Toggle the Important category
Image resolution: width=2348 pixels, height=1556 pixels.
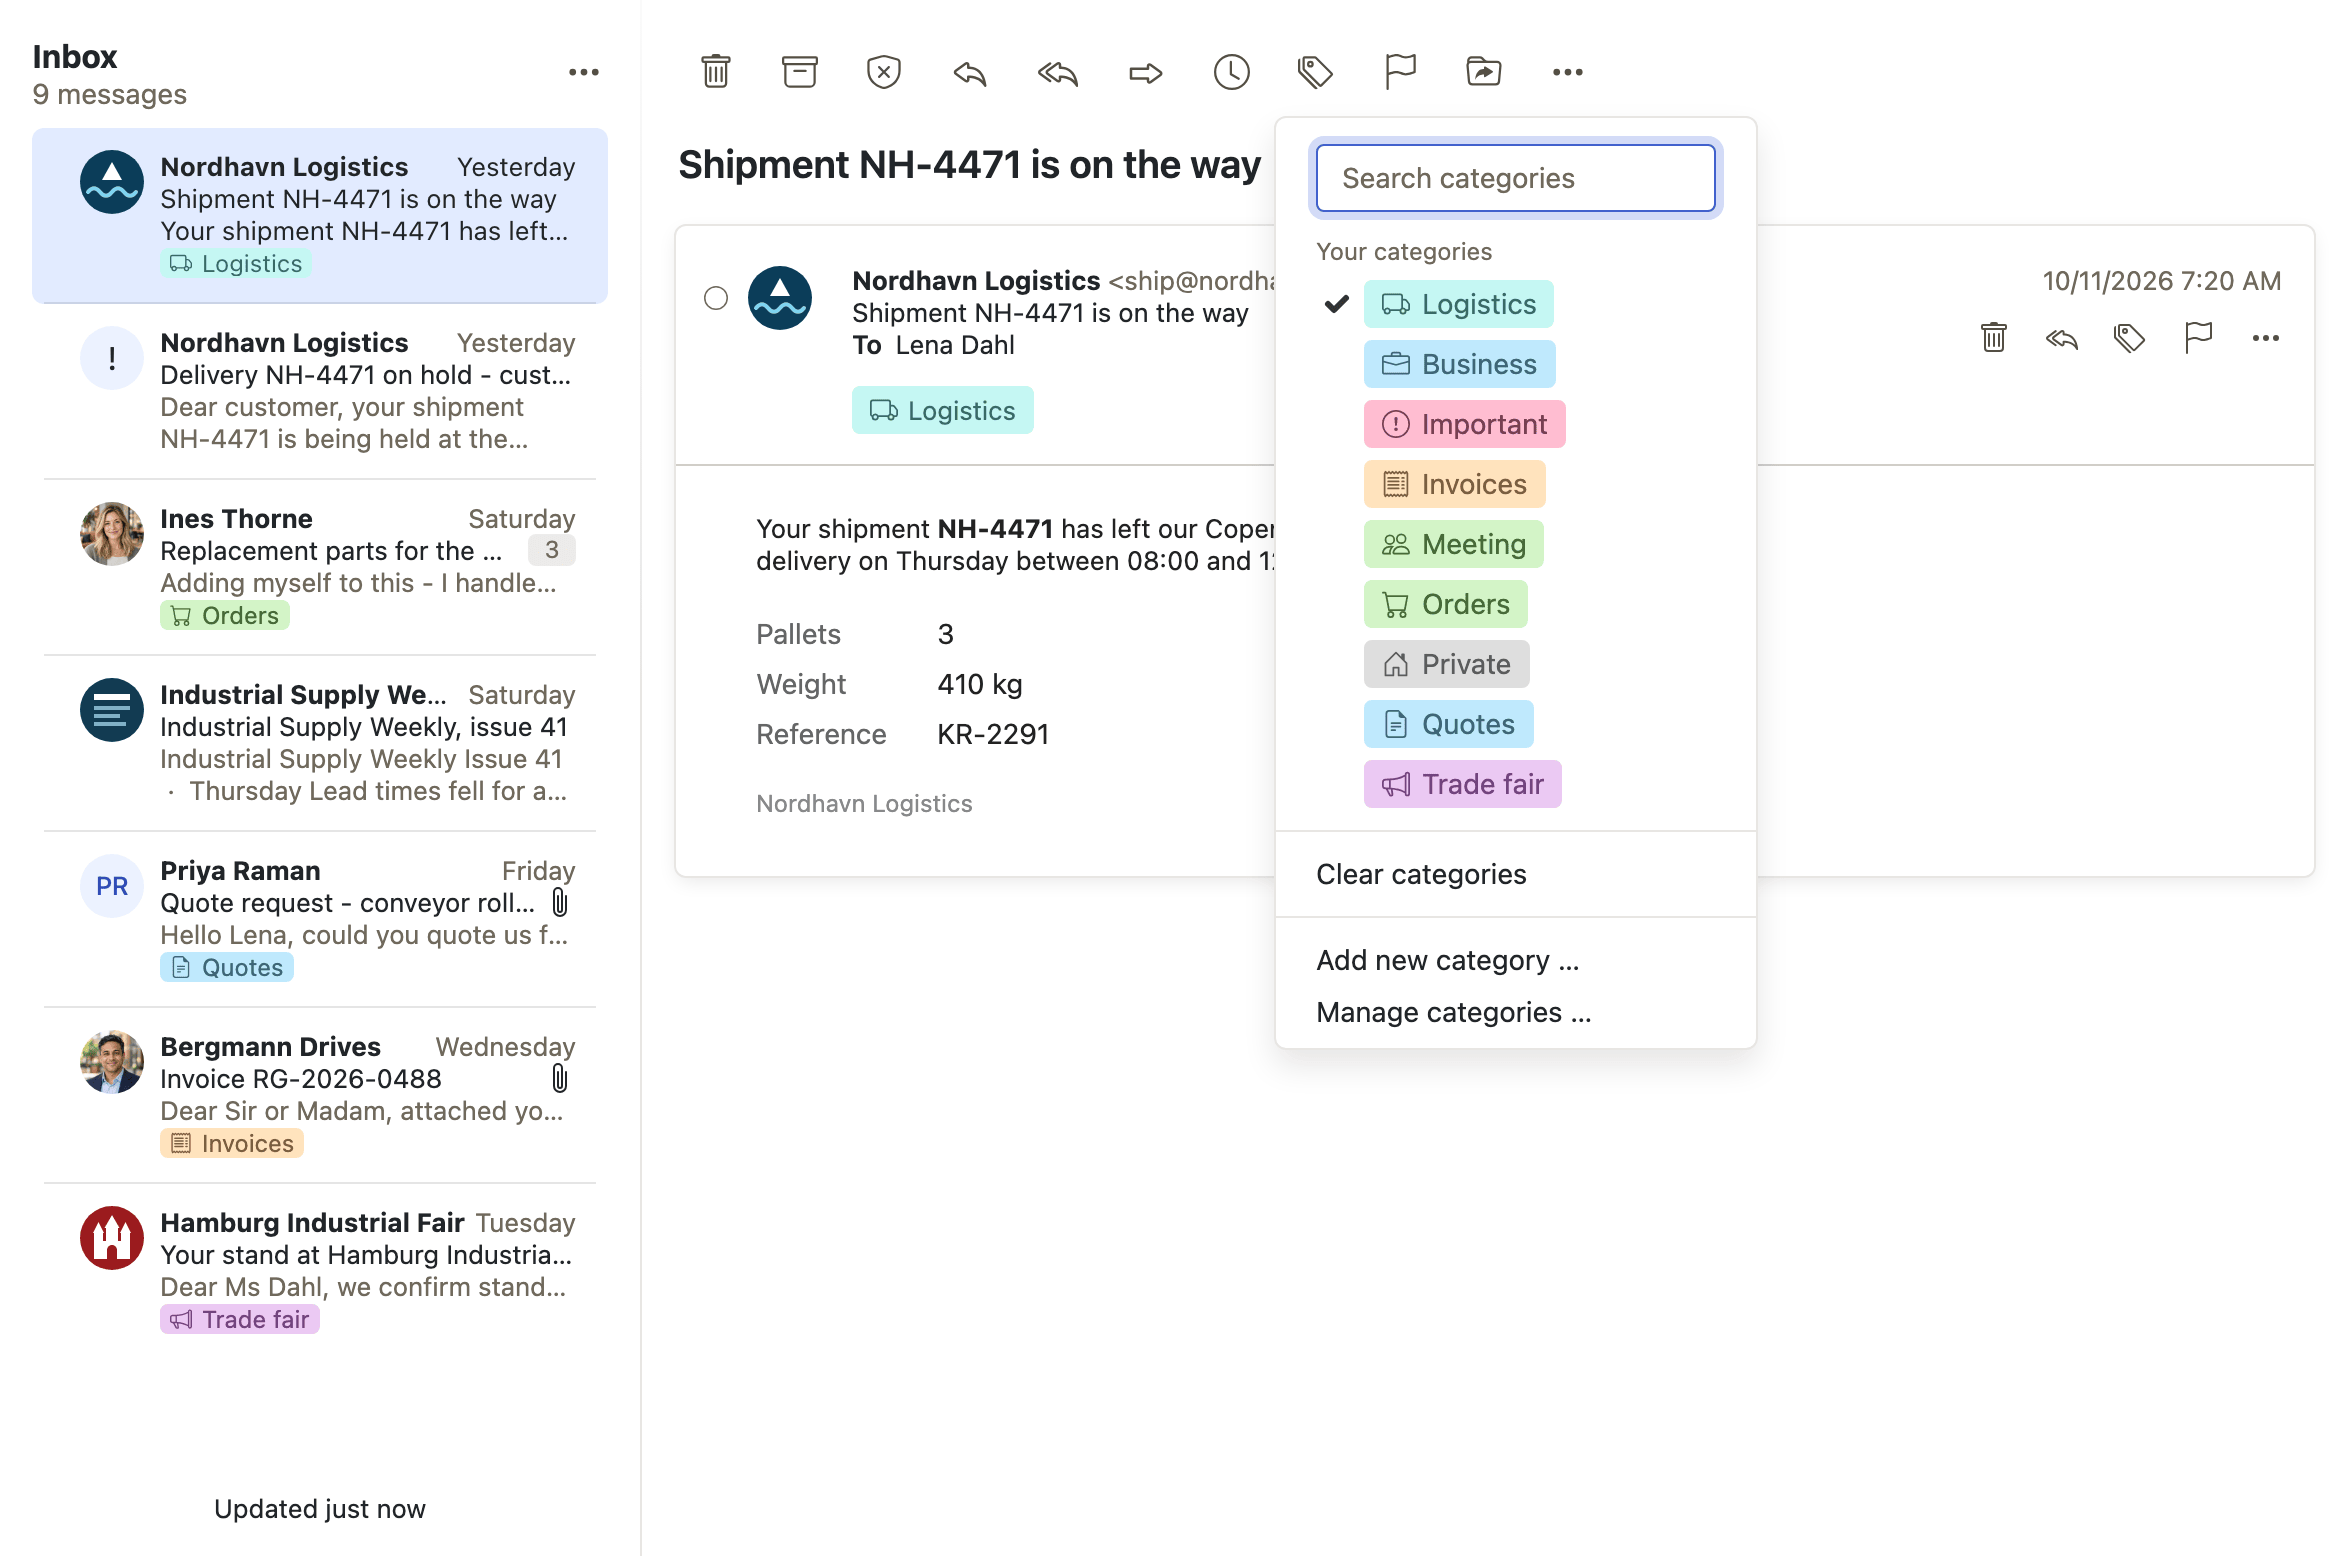point(1465,424)
